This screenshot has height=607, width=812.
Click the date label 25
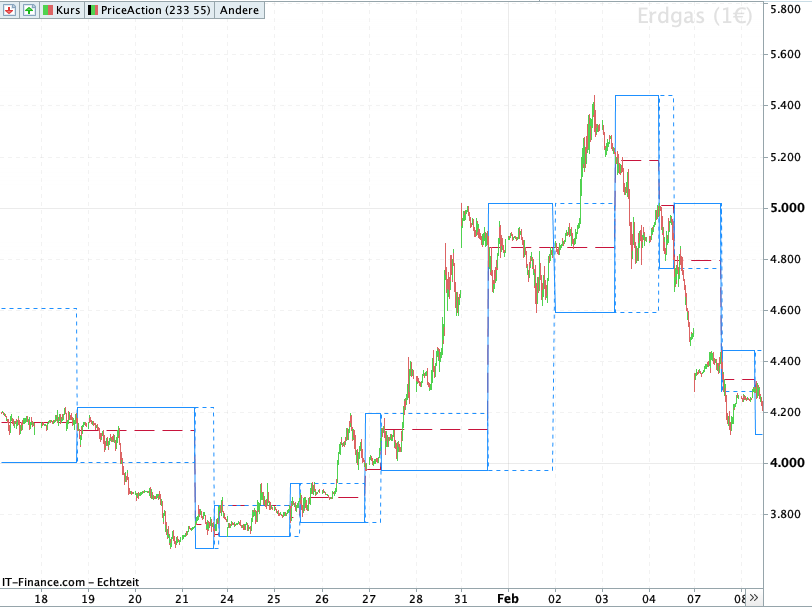274,599
